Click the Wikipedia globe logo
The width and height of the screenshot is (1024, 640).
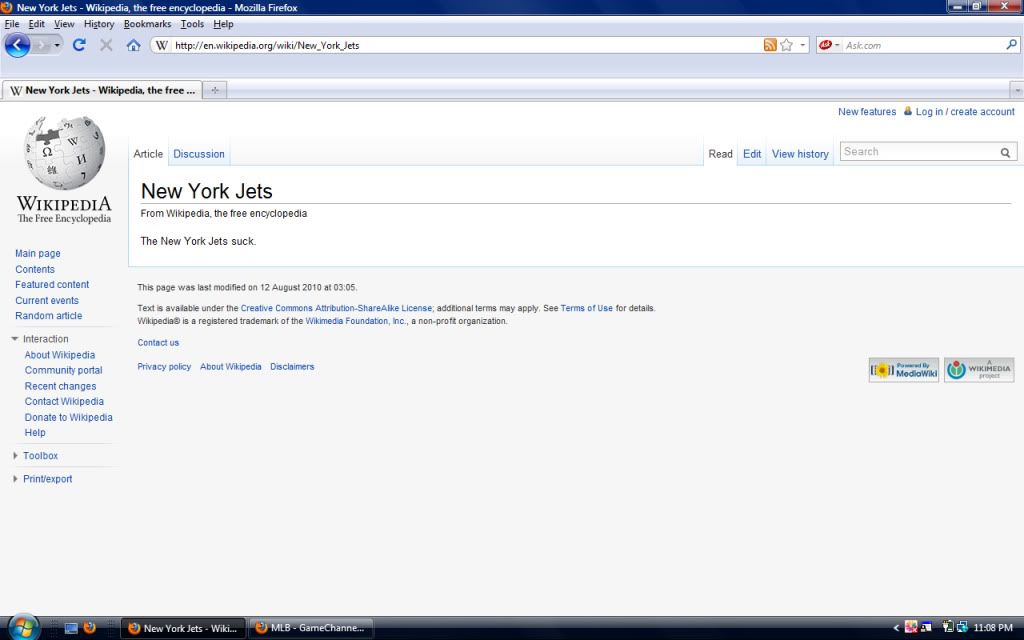click(x=64, y=153)
